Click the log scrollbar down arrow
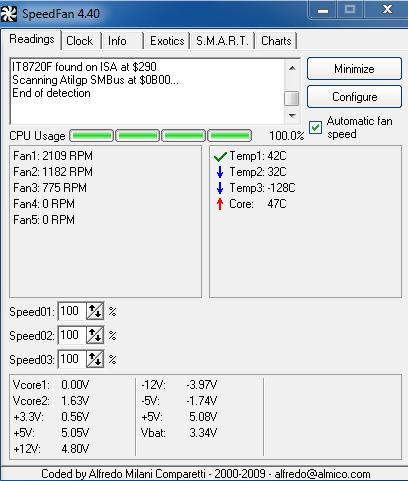408x481 pixels. coord(292,116)
